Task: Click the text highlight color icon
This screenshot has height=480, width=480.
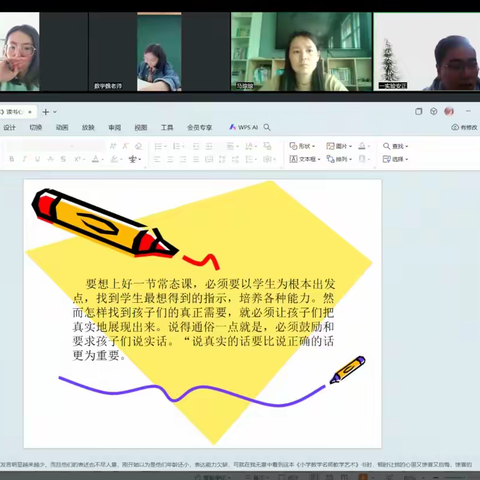Action: [114, 159]
